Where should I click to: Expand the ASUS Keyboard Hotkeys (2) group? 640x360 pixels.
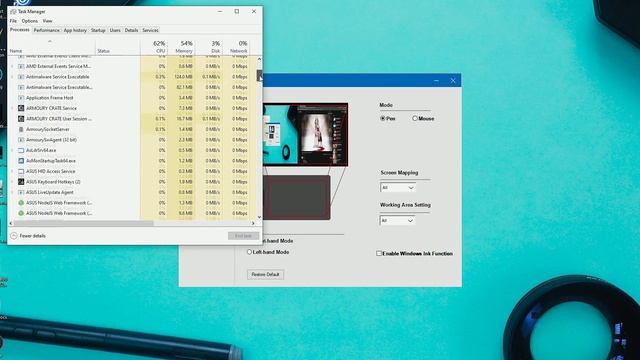(12, 182)
